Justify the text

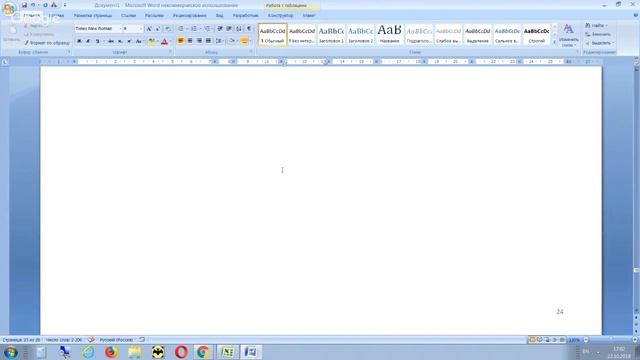pos(209,41)
